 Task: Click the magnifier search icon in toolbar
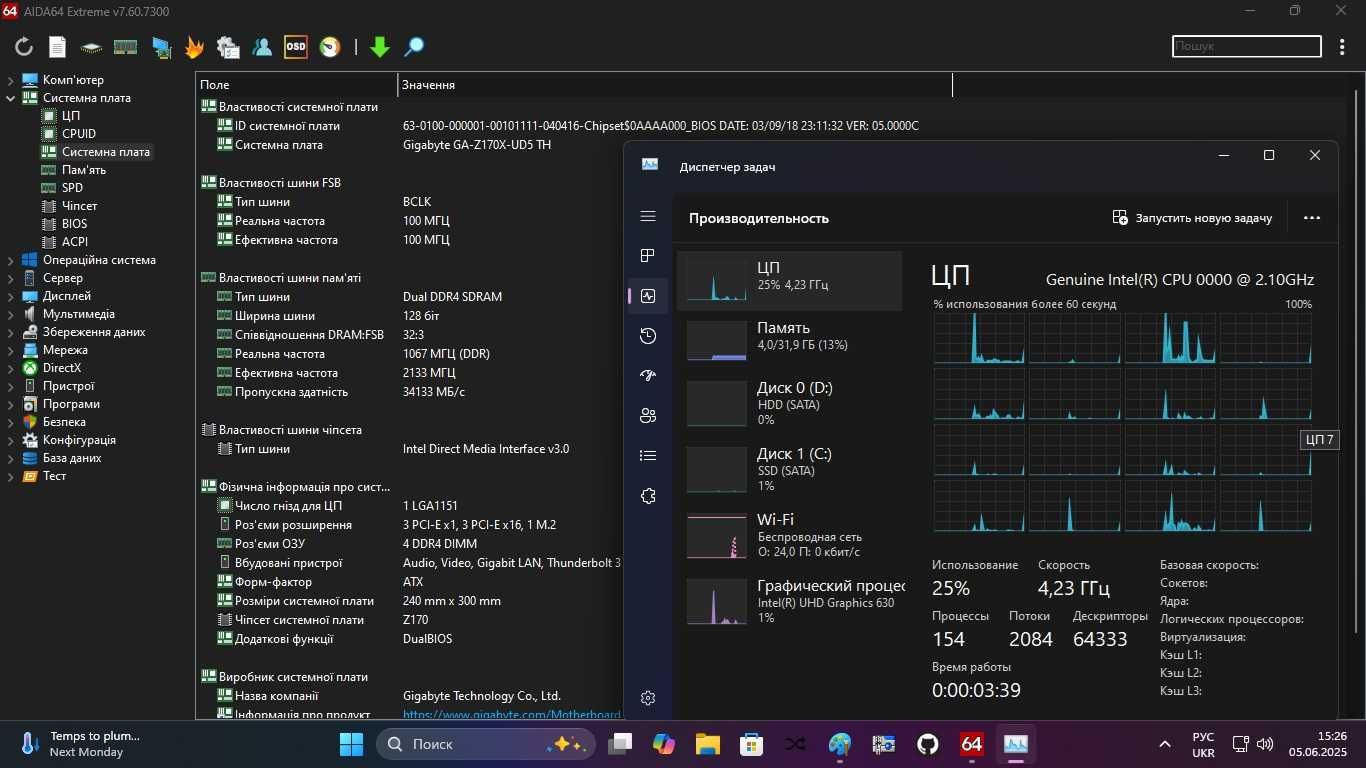pyautogui.click(x=414, y=47)
